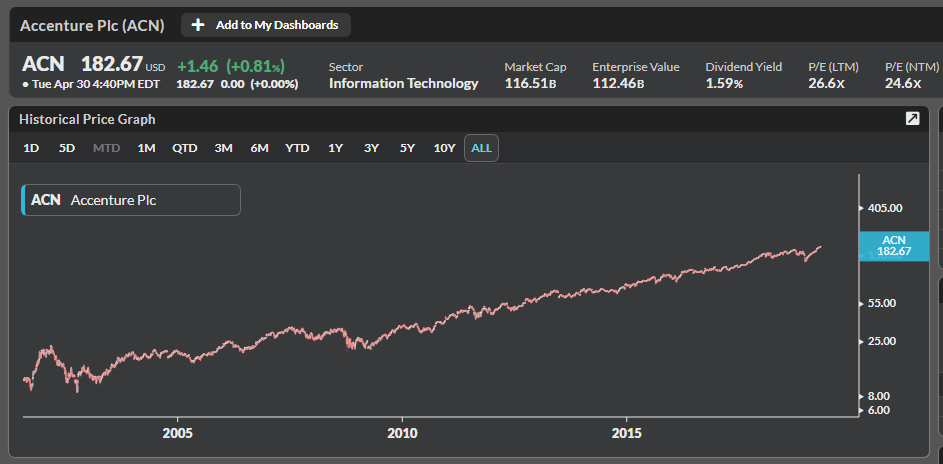Image resolution: width=943 pixels, height=464 pixels.
Task: Switch chart to 1M range
Action: click(146, 148)
